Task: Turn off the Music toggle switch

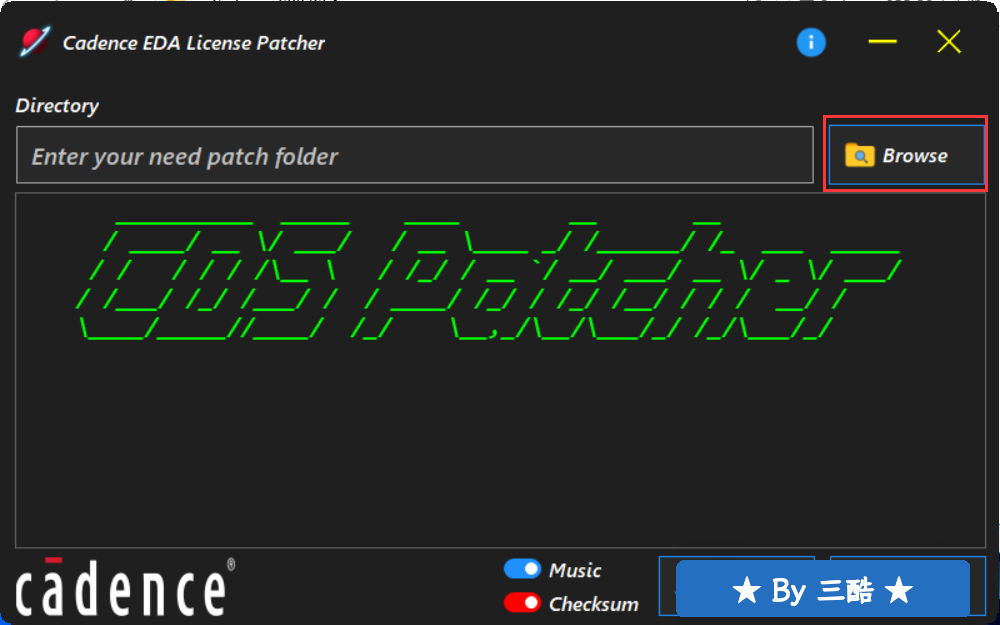Action: click(522, 569)
